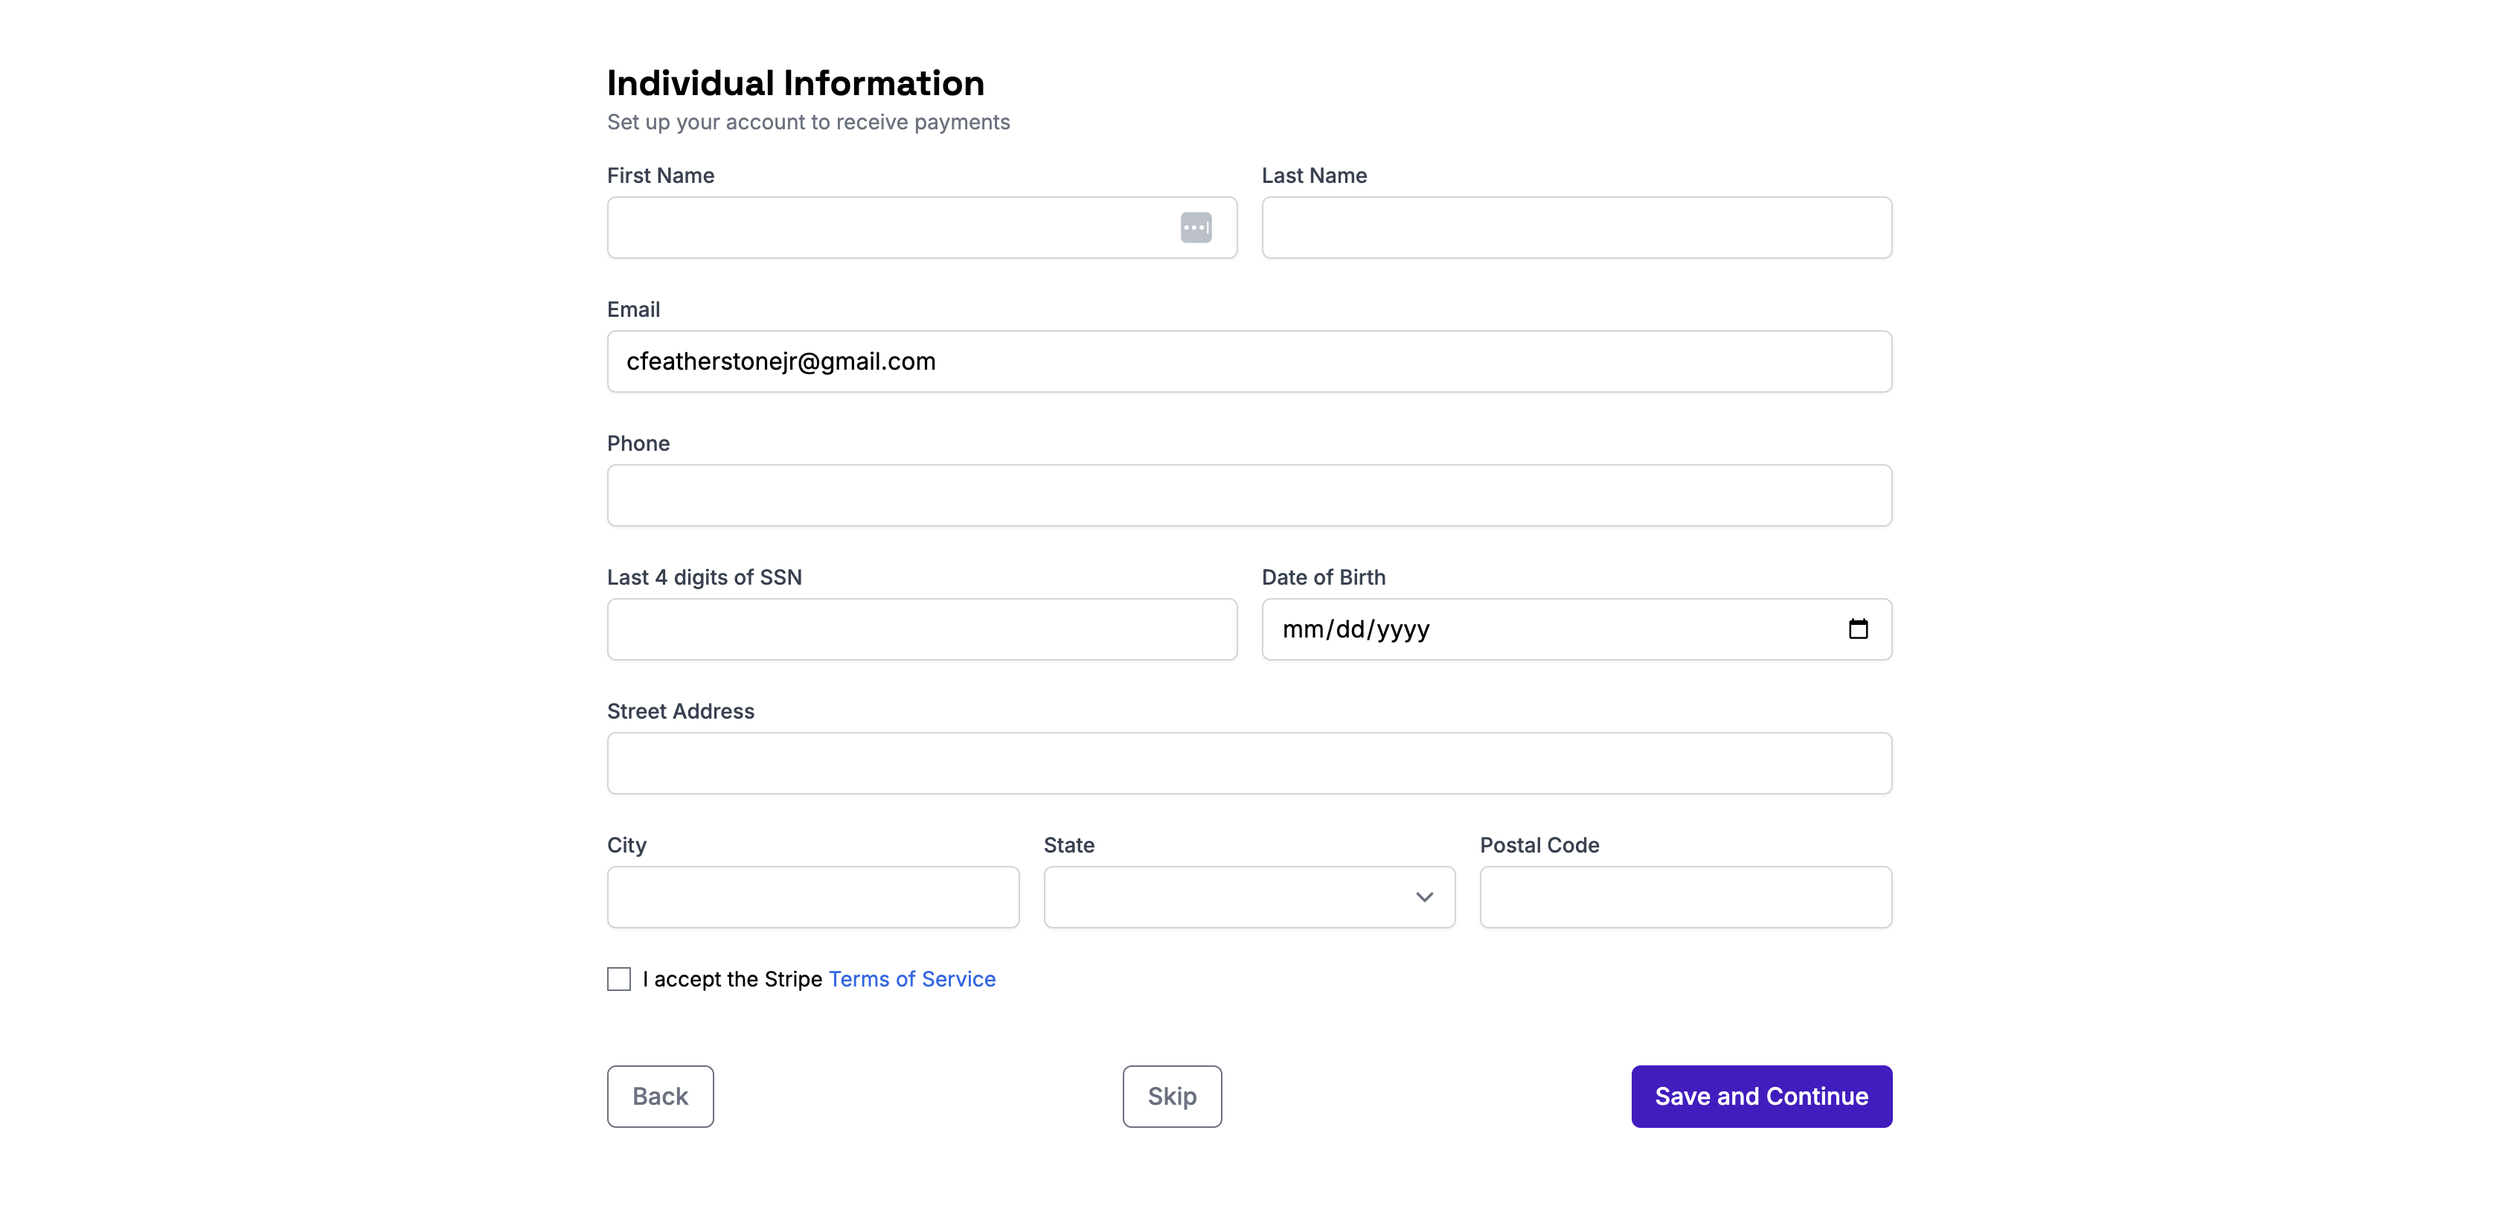Click the Skip button
This screenshot has width=2500, height=1220.
pyautogui.click(x=1172, y=1096)
